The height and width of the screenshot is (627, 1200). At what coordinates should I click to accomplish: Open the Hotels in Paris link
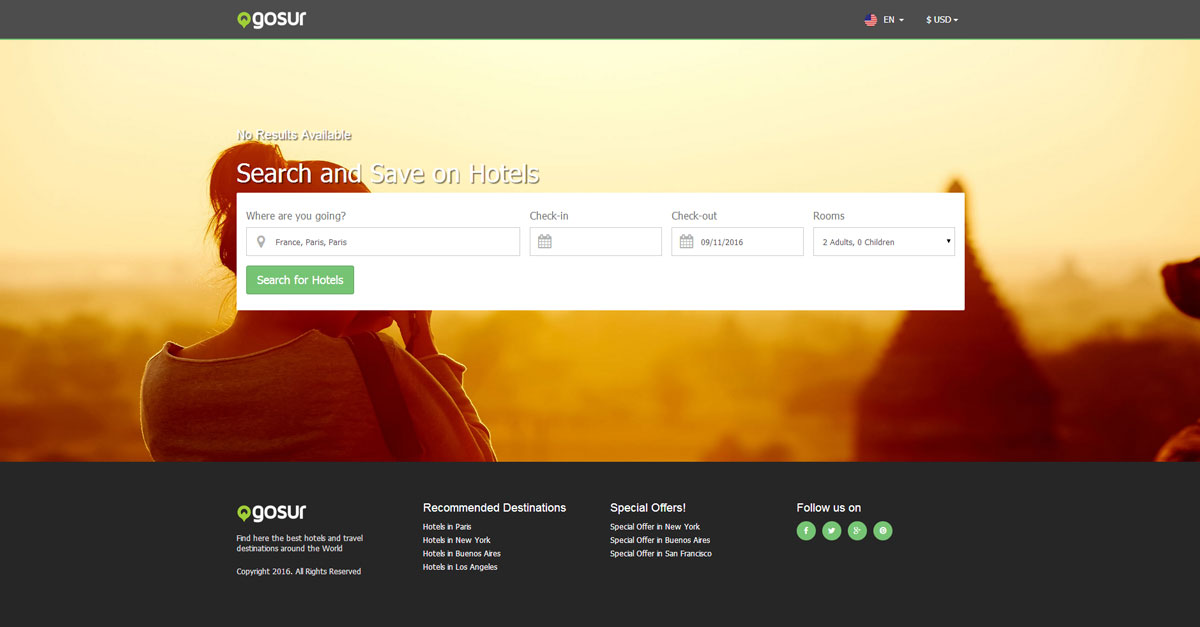(447, 527)
